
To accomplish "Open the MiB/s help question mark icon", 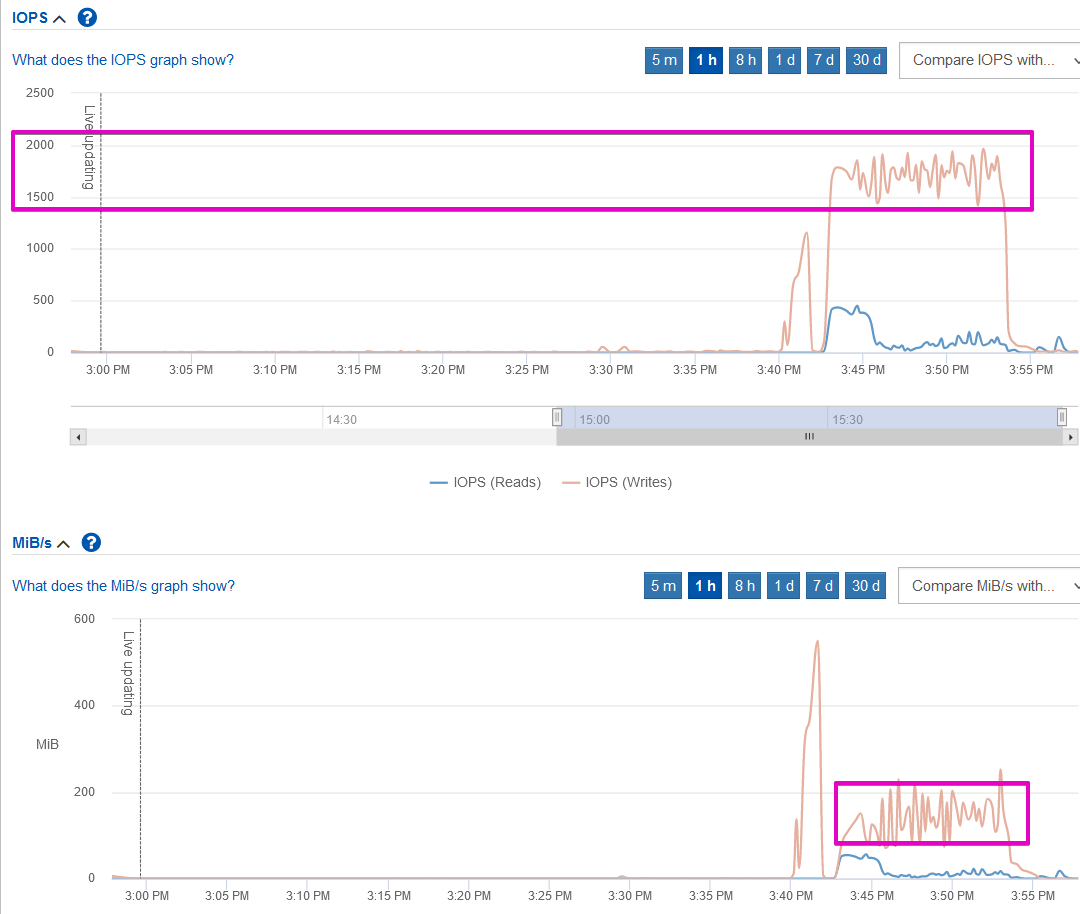I will tap(91, 543).
